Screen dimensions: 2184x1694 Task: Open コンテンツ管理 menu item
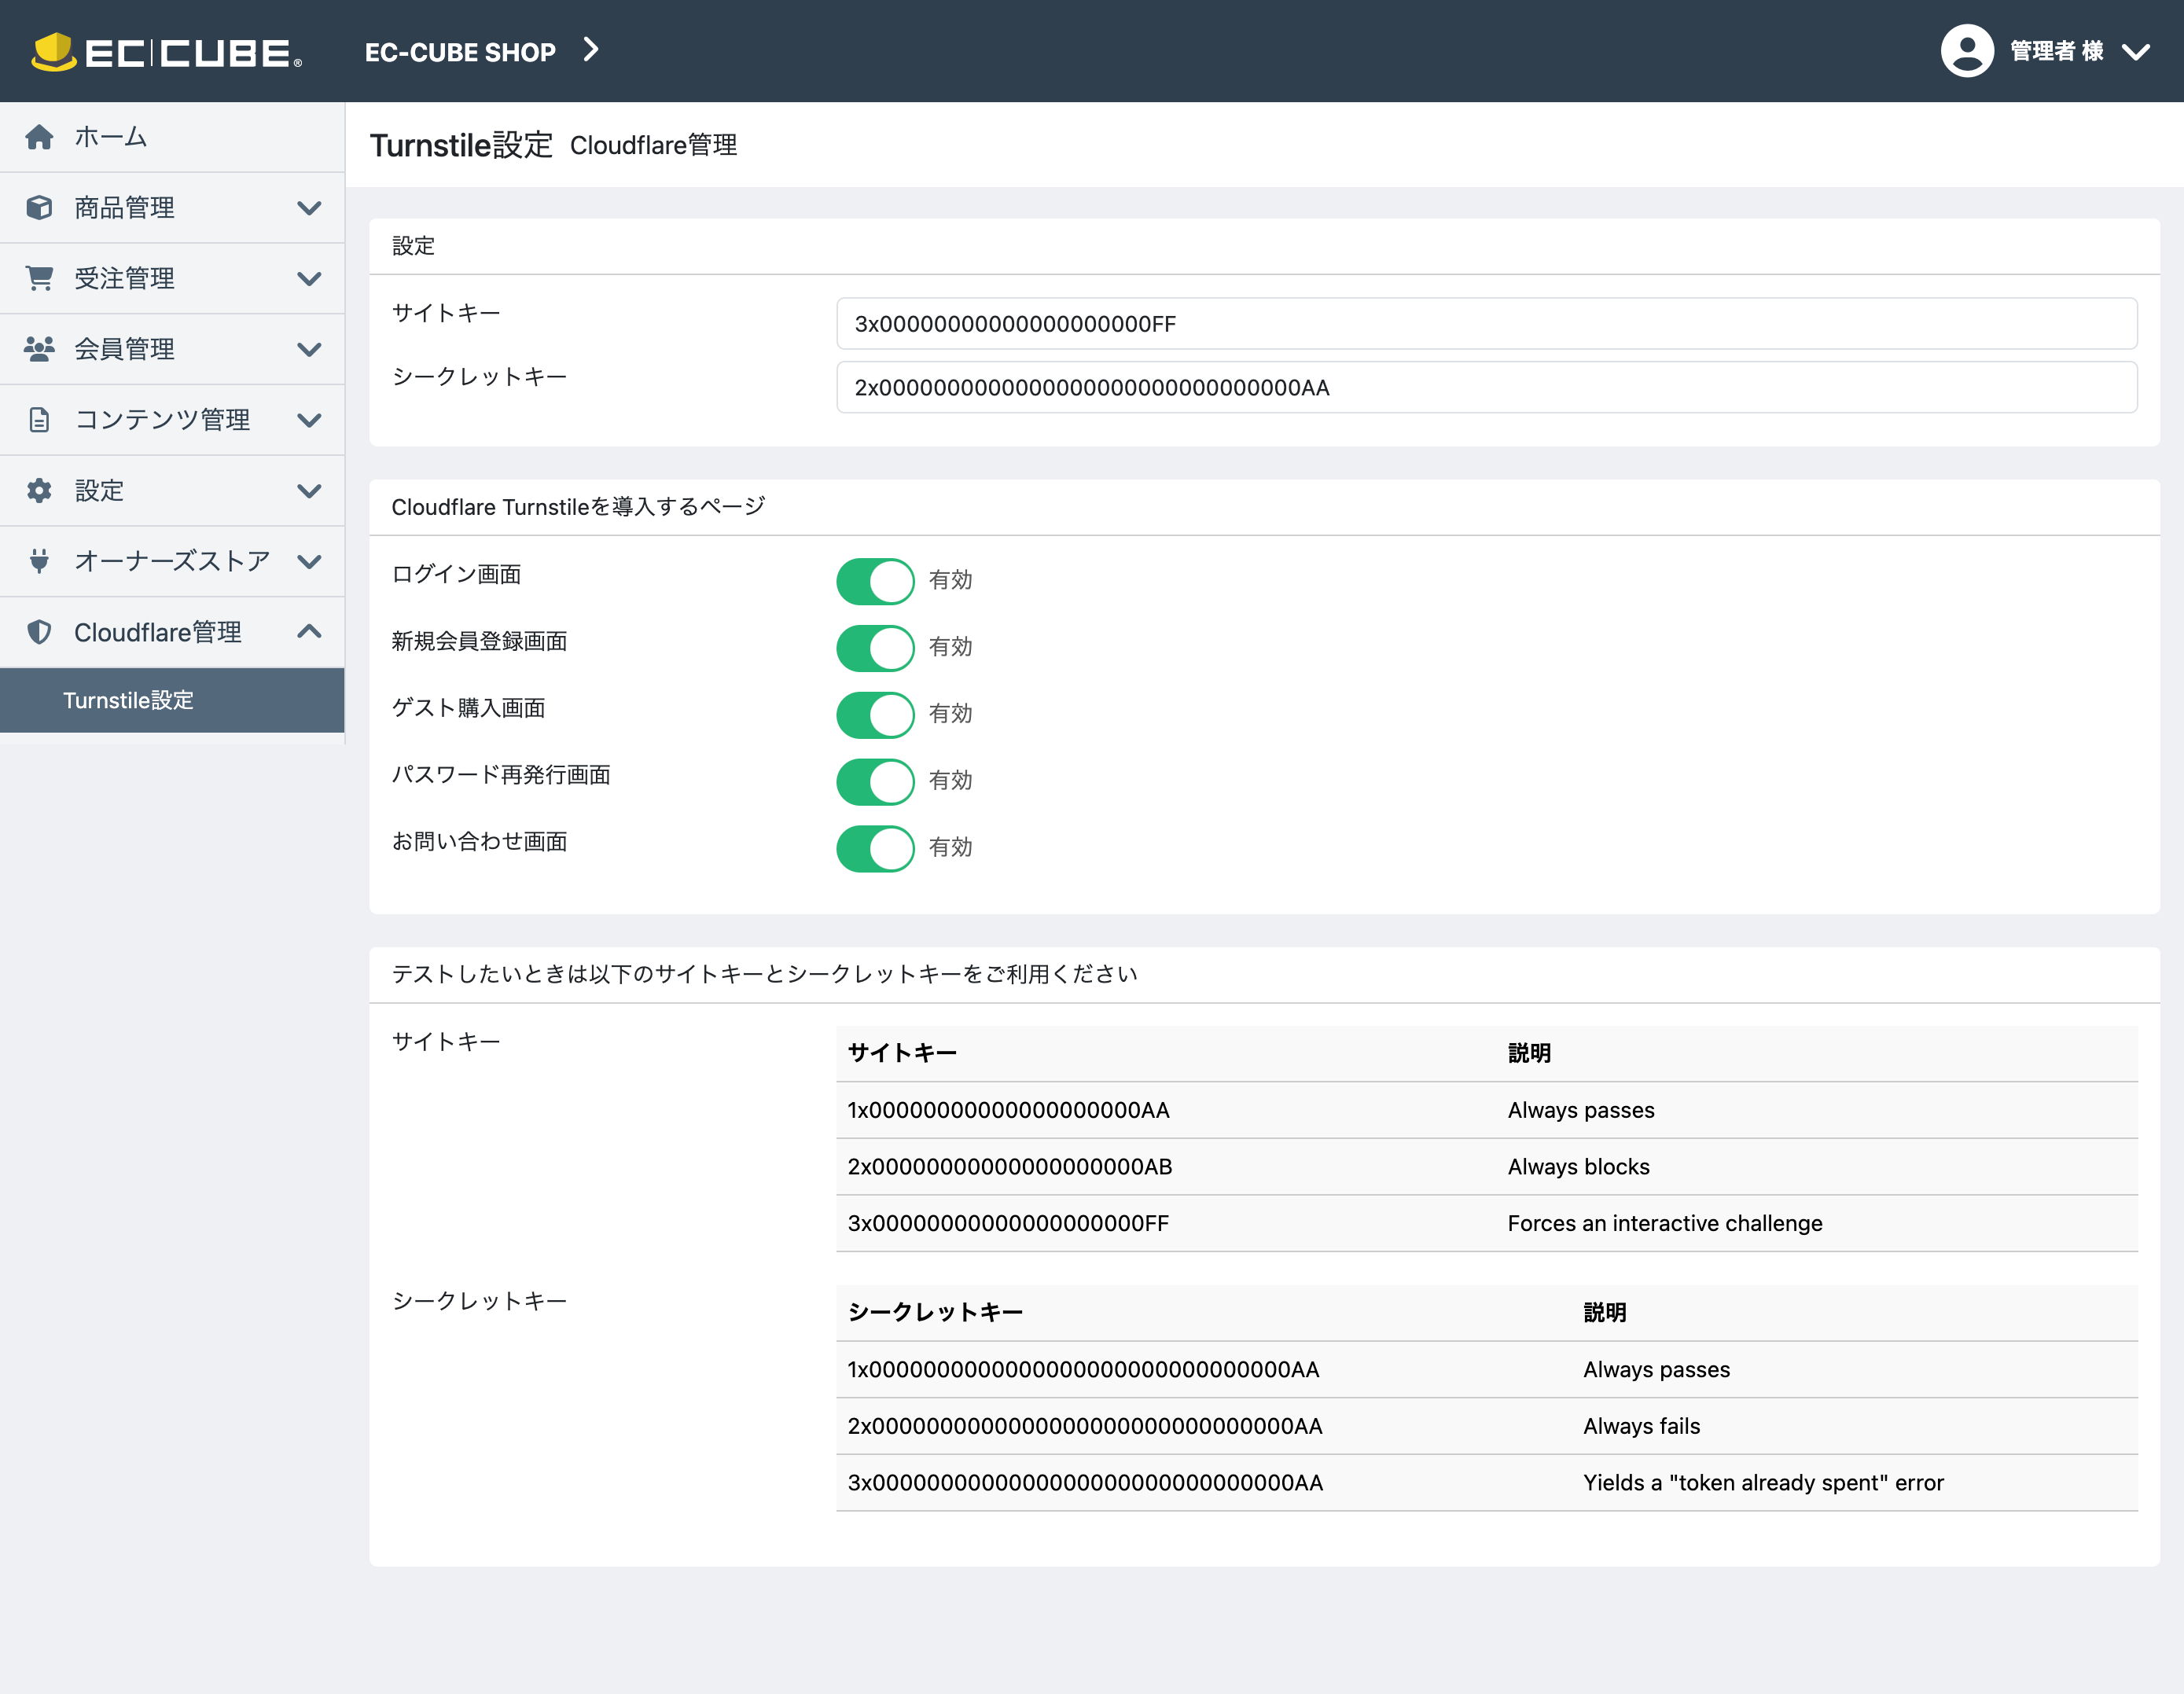[x=172, y=420]
